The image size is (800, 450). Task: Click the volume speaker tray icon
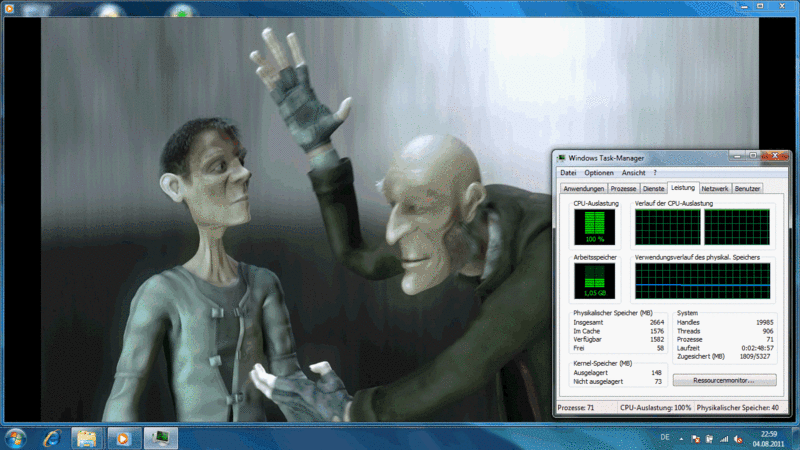coord(738,439)
